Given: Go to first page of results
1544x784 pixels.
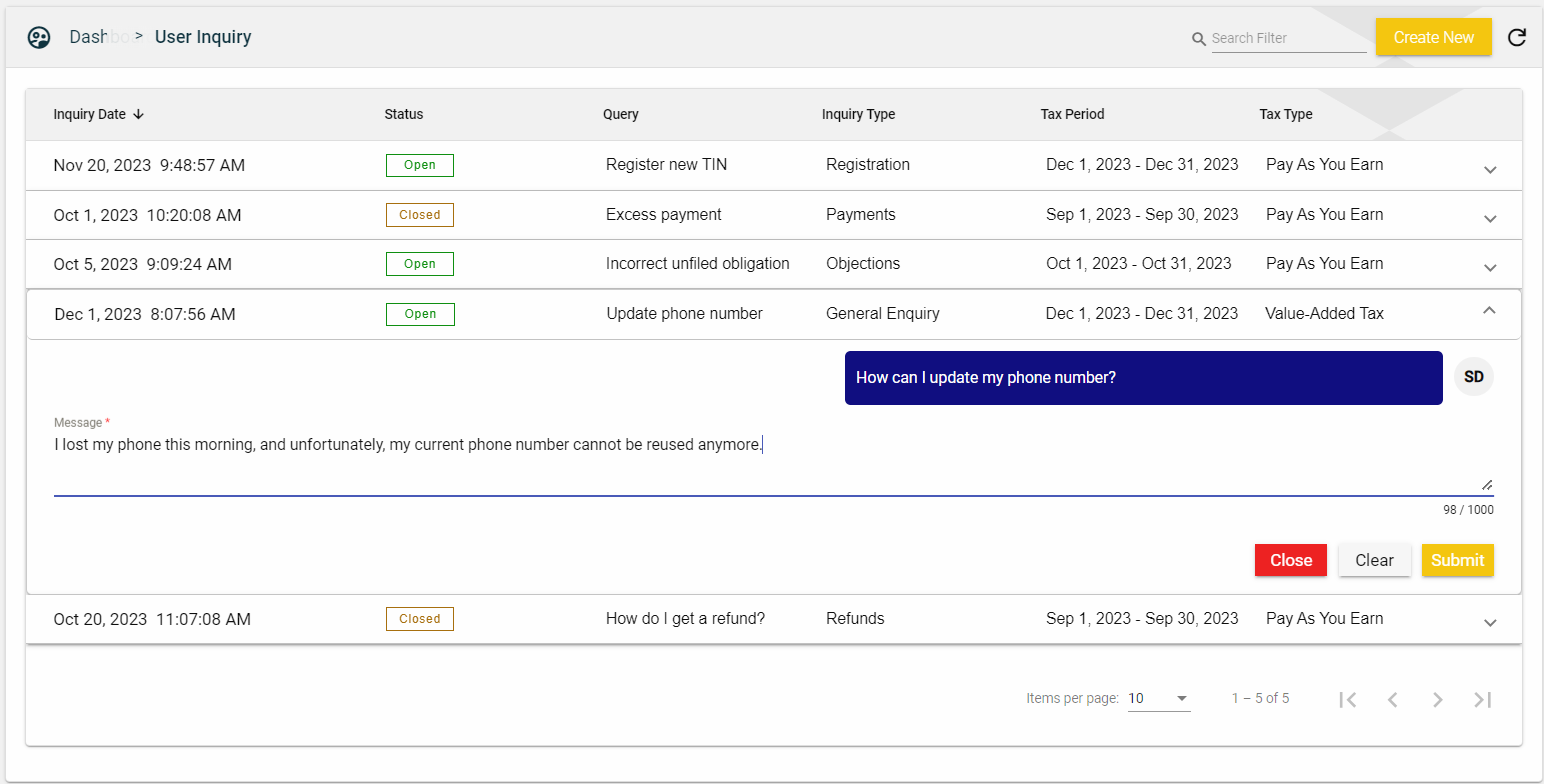Looking at the screenshot, I should (1347, 700).
